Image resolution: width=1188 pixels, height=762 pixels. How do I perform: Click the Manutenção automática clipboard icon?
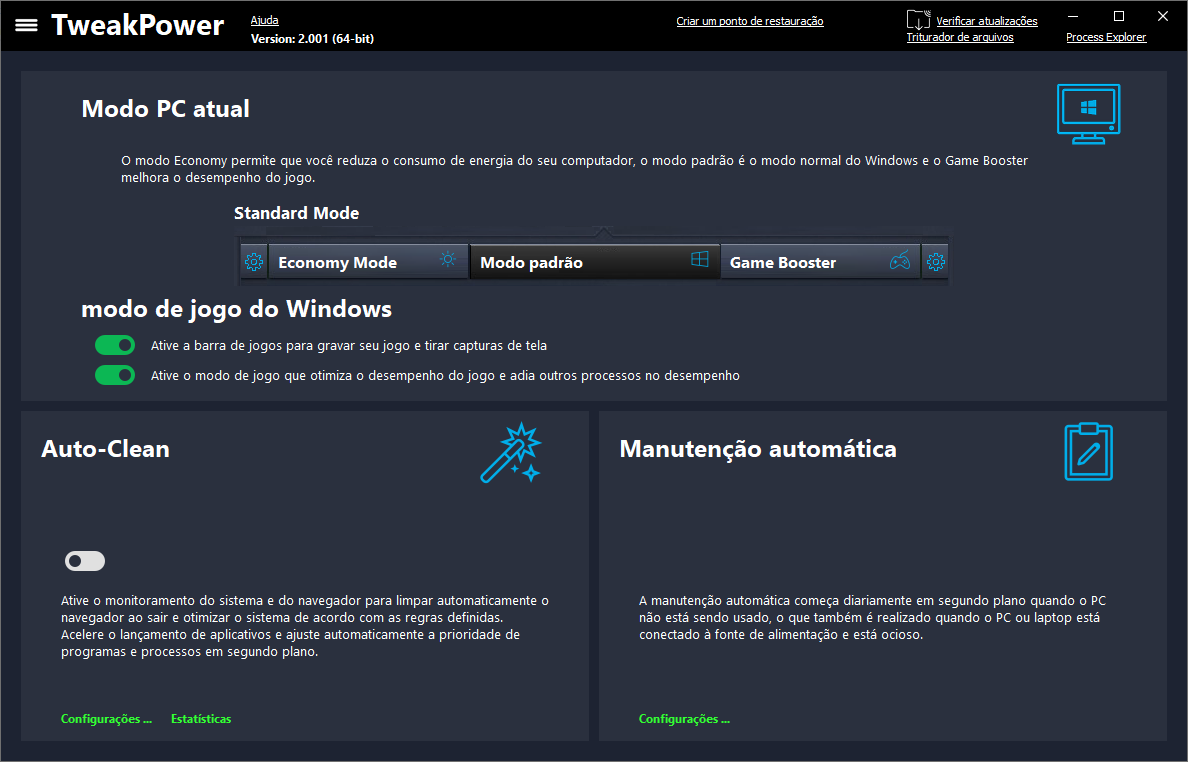1088,451
